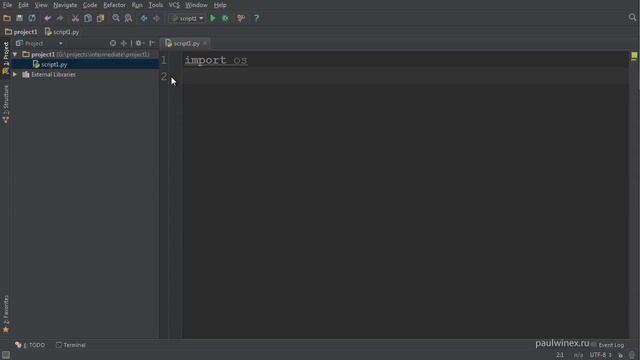
Task: Click the Cut scissors icon
Action: (x=75, y=18)
